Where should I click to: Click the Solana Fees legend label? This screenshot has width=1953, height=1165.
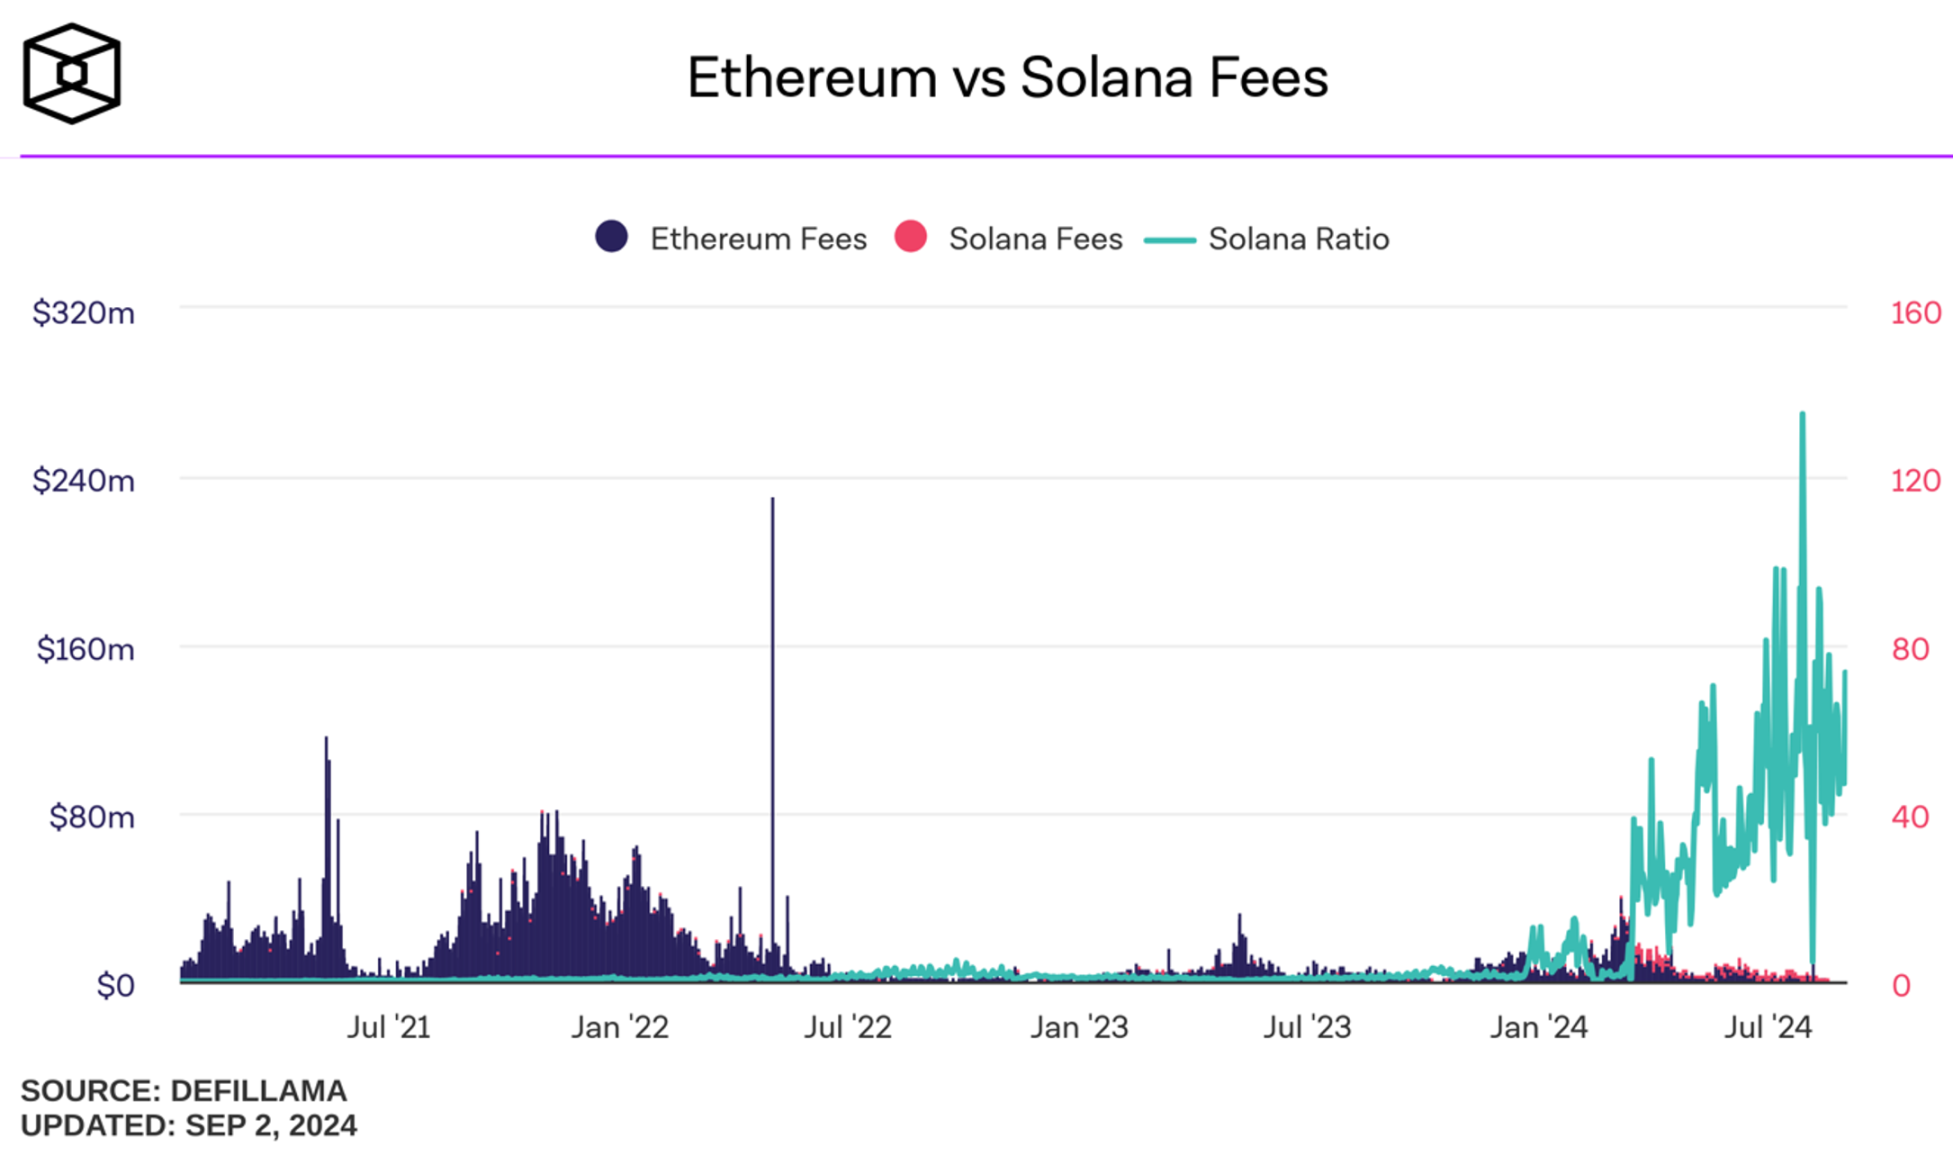(1035, 239)
